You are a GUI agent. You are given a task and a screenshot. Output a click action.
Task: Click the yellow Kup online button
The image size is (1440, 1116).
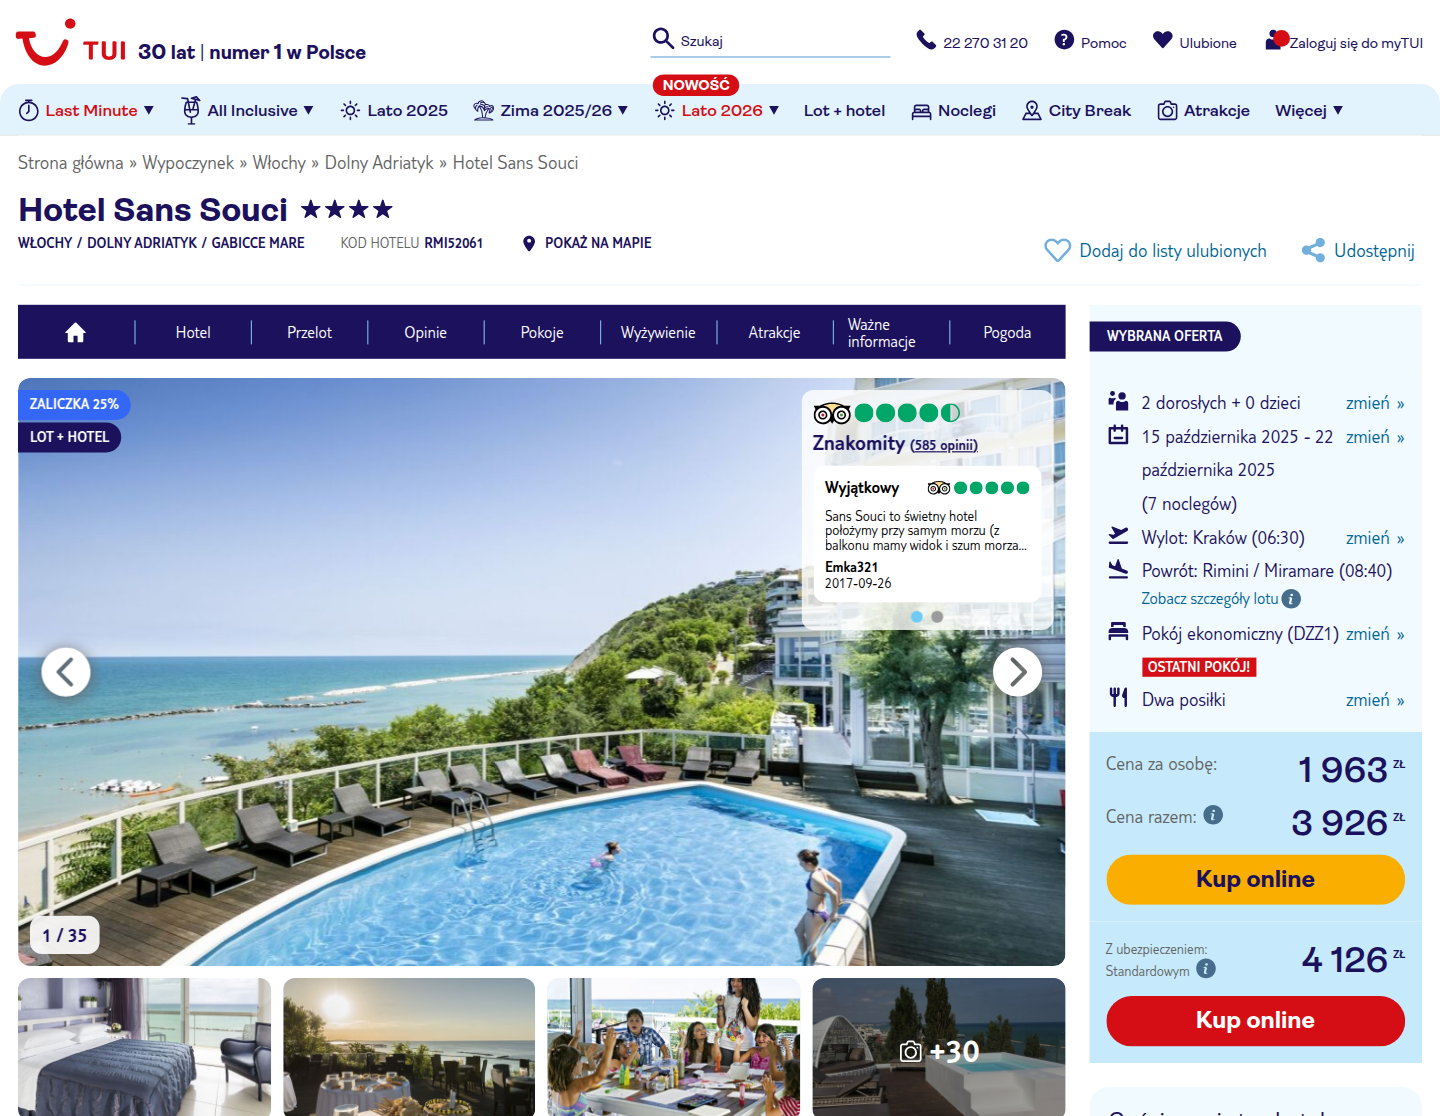[1255, 880]
